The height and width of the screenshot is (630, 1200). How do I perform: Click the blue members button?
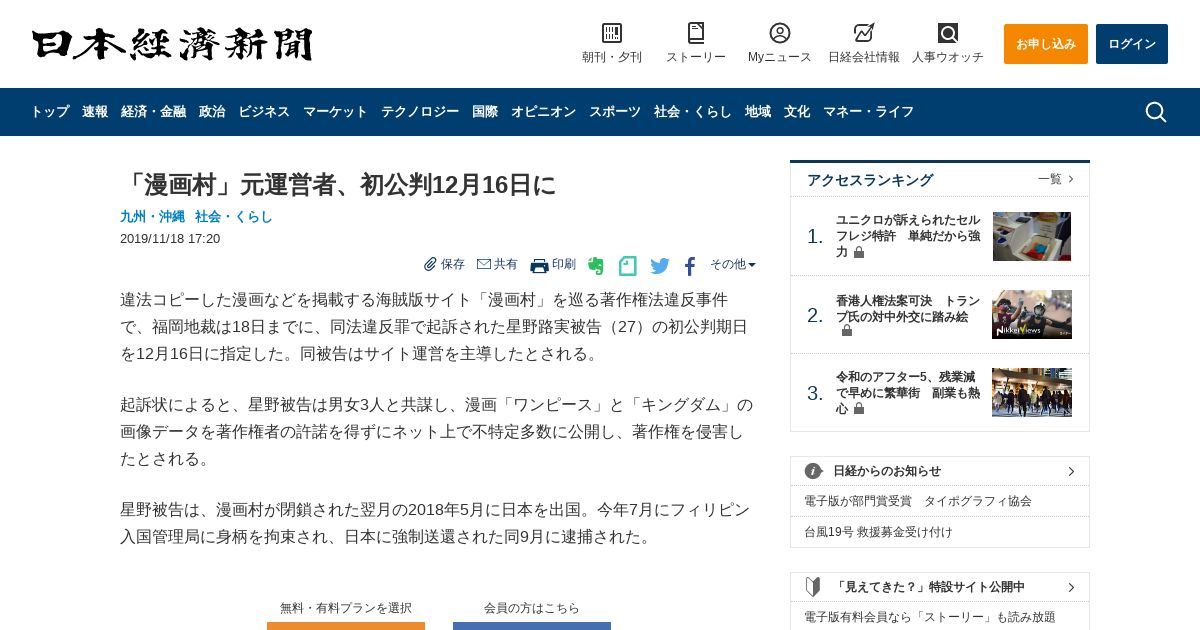(532, 626)
